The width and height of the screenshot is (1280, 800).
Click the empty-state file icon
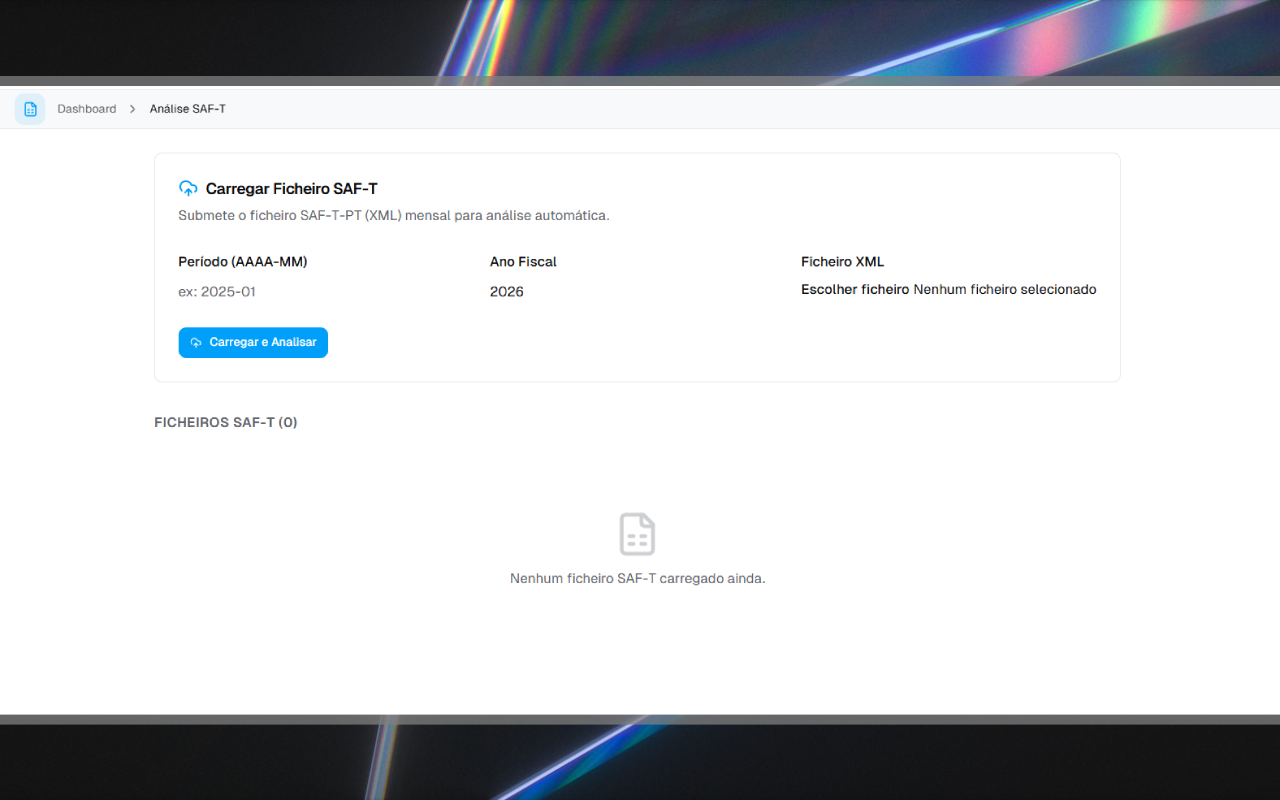(x=637, y=534)
